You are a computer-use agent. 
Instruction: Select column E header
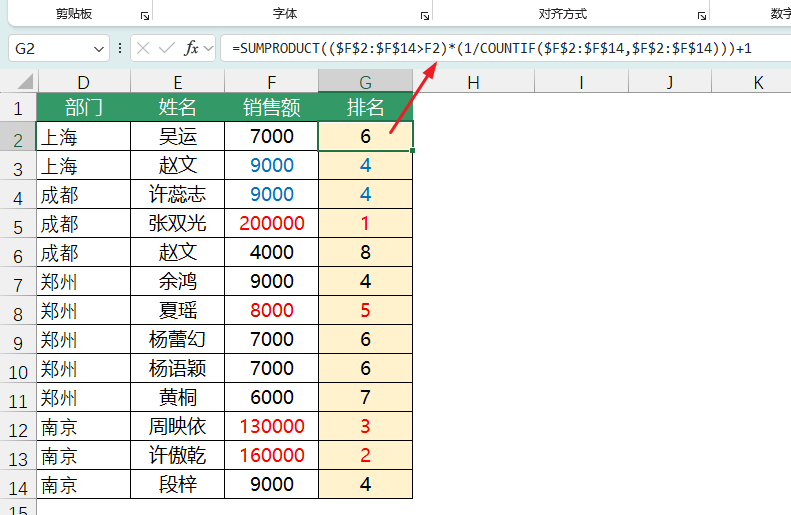(178, 82)
